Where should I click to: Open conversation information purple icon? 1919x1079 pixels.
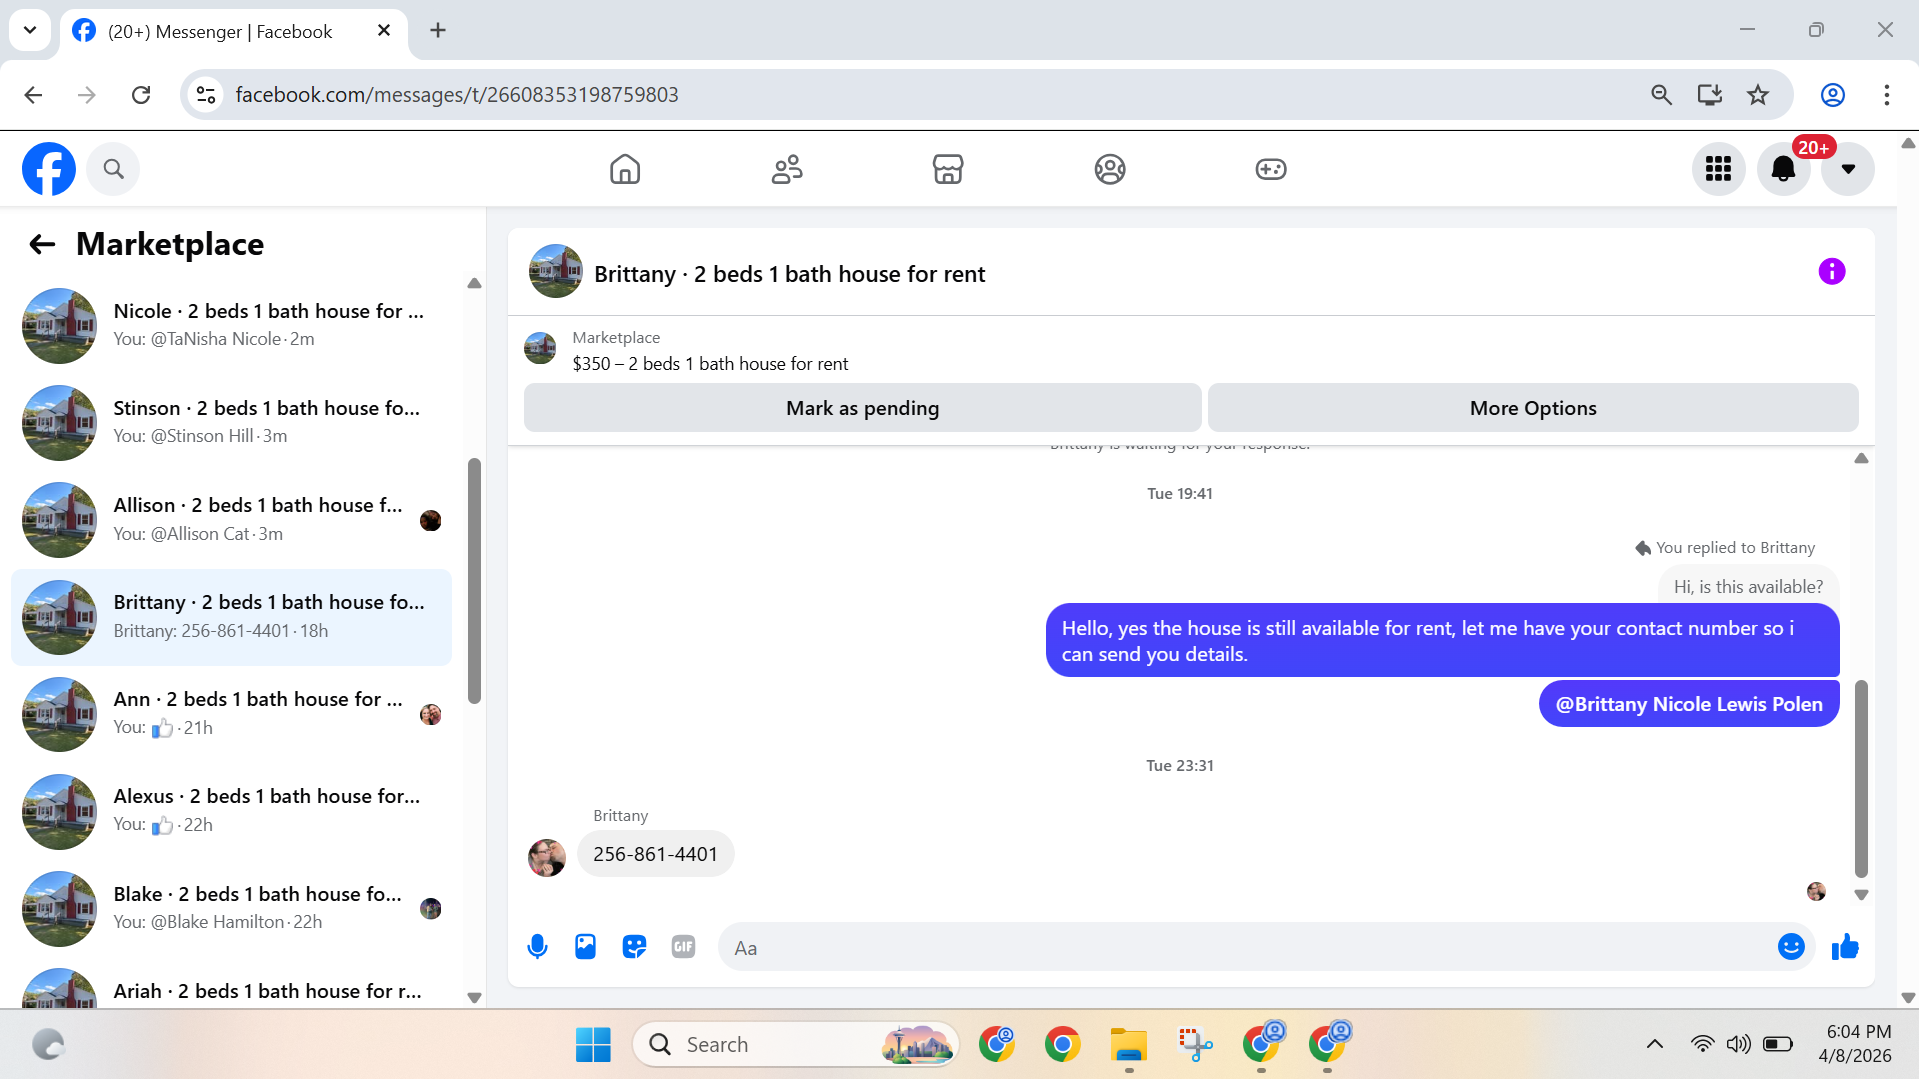click(1831, 272)
